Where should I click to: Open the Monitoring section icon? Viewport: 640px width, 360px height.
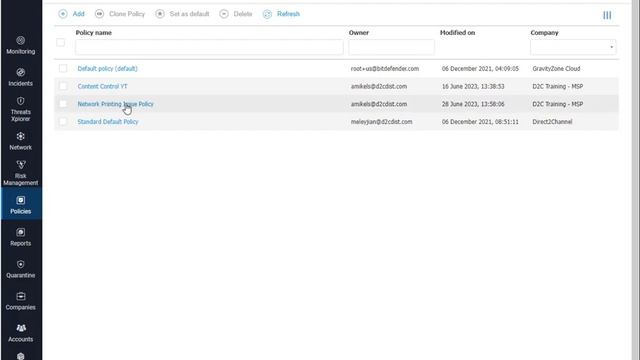click(x=20, y=40)
